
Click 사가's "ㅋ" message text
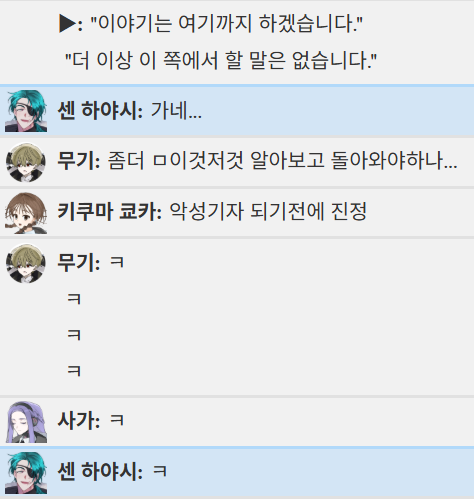tap(117, 420)
